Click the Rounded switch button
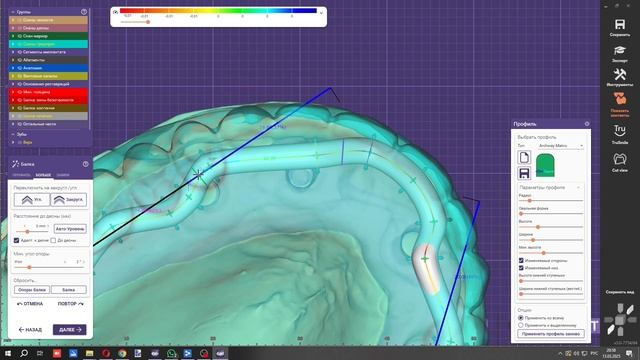640x360 pixels. pos(69,200)
